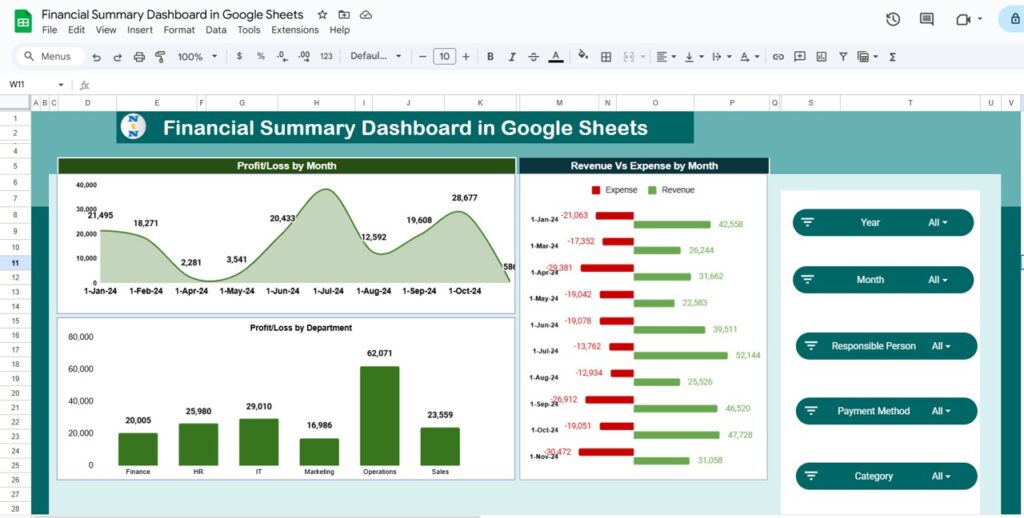This screenshot has height=518, width=1024.
Task: Select row 11 header
Action: 15,263
